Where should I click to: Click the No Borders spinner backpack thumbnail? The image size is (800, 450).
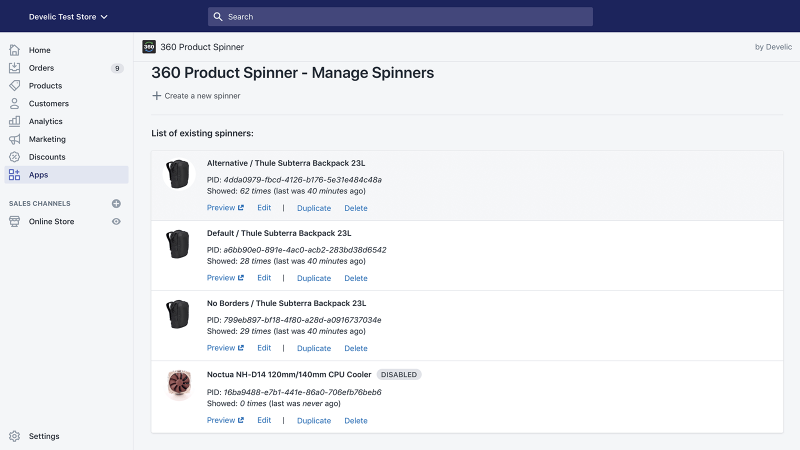(x=179, y=314)
